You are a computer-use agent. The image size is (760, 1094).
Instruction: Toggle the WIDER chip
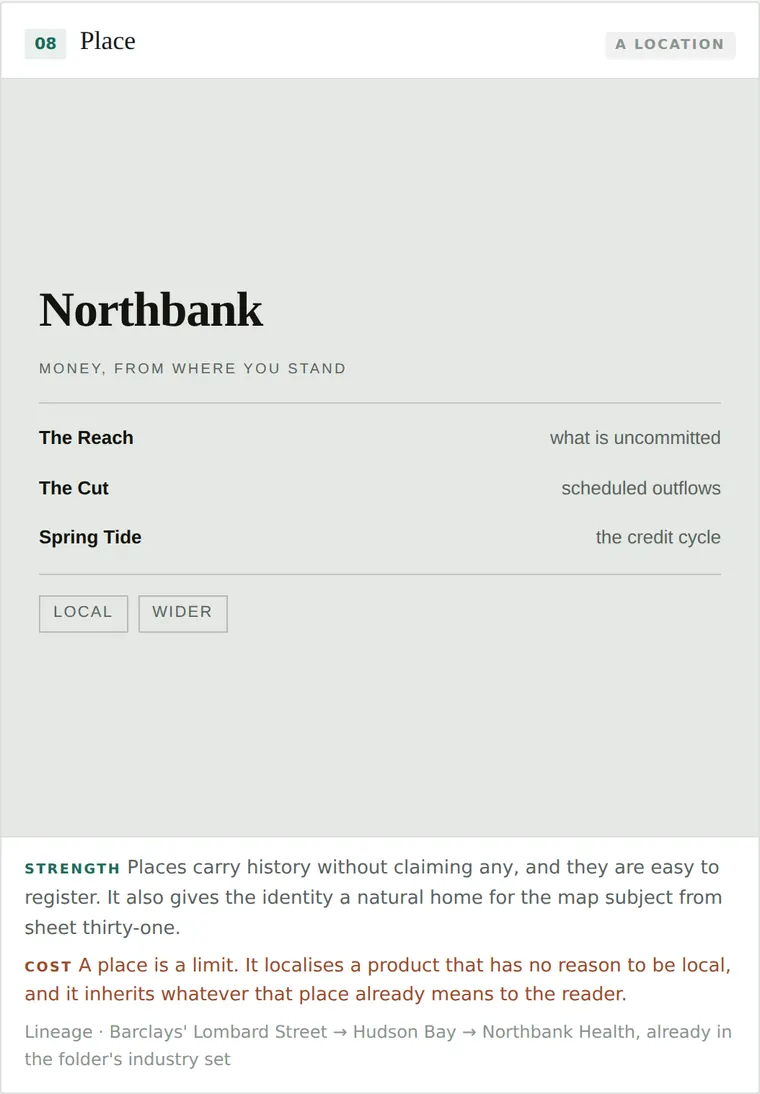(x=183, y=614)
